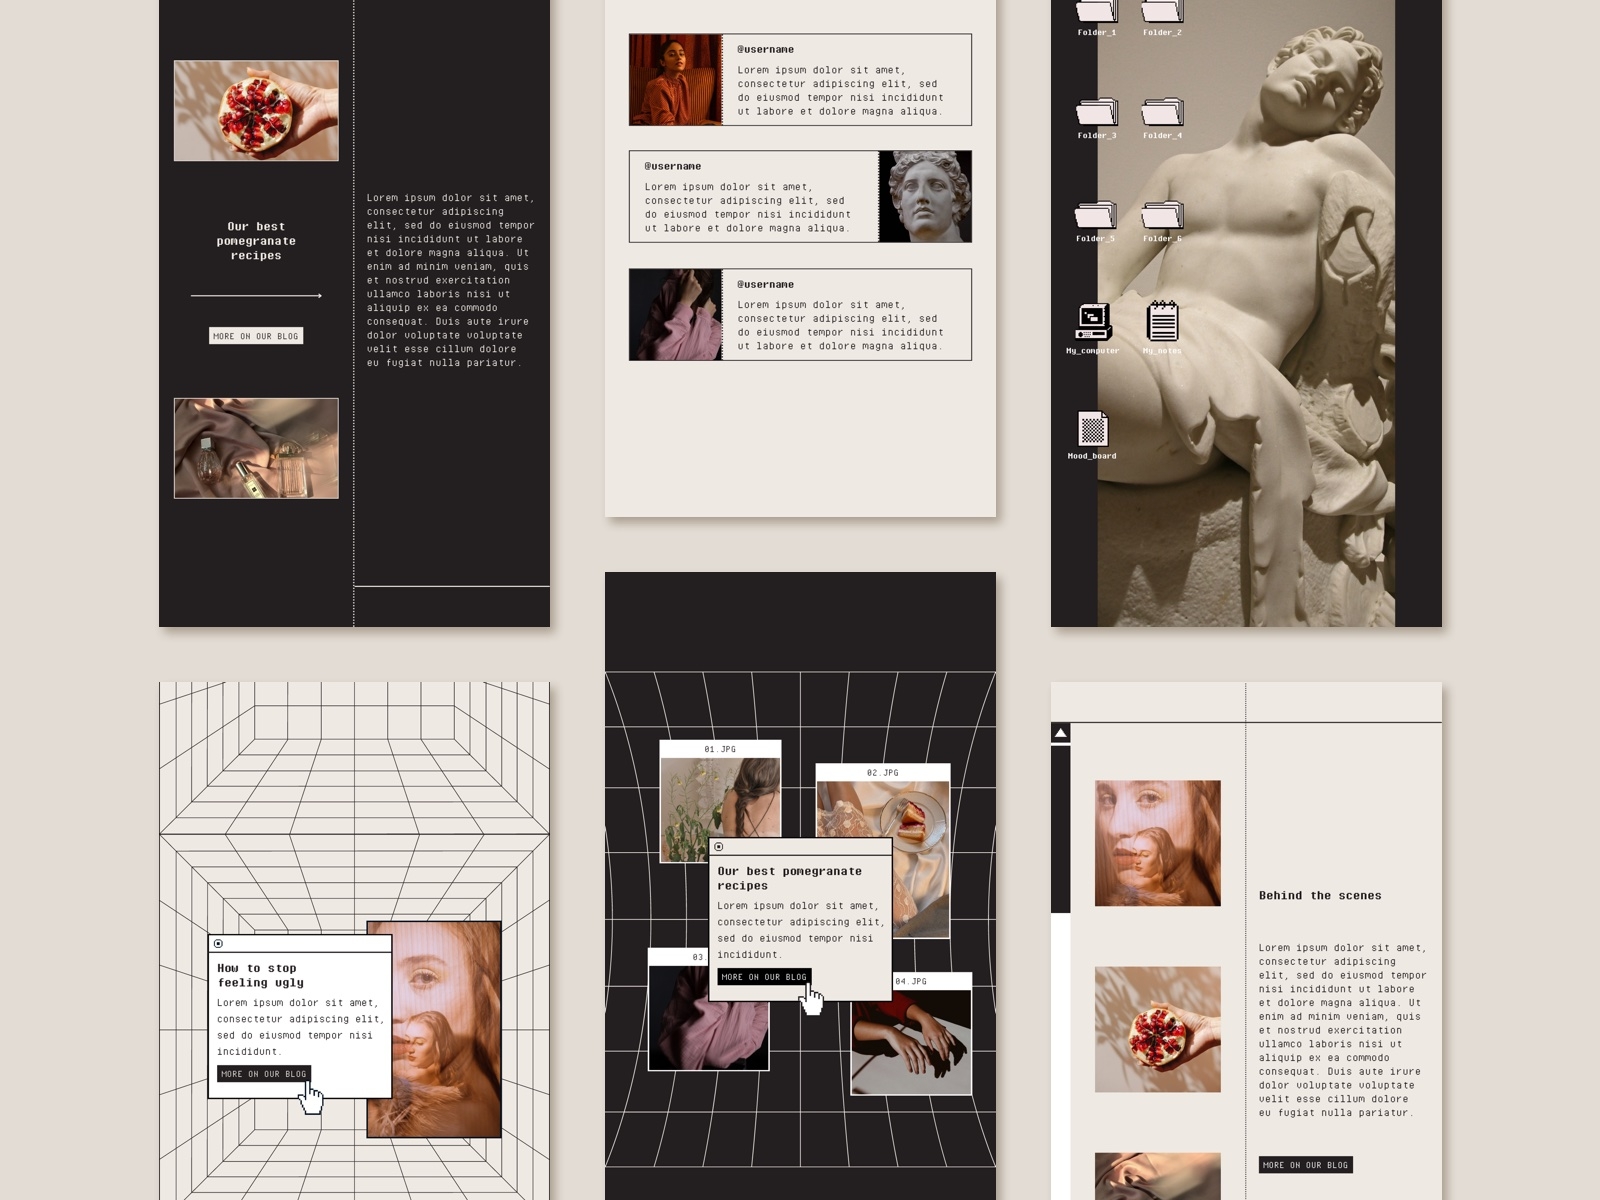1600x1200 pixels.
Task: Click 'More on our blog' in 'How to stop feeling ugly'
Action: (264, 1074)
